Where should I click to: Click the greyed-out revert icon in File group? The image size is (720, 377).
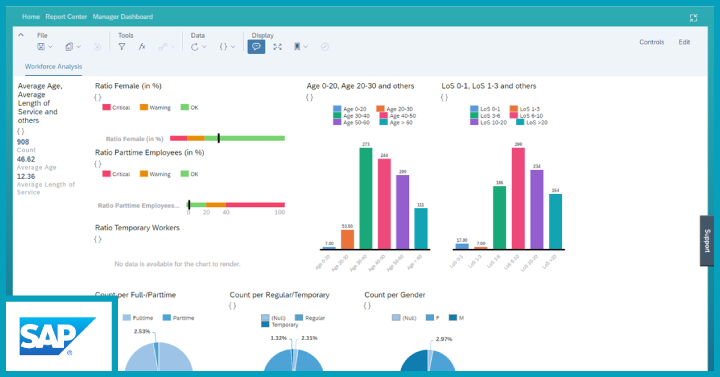click(97, 47)
